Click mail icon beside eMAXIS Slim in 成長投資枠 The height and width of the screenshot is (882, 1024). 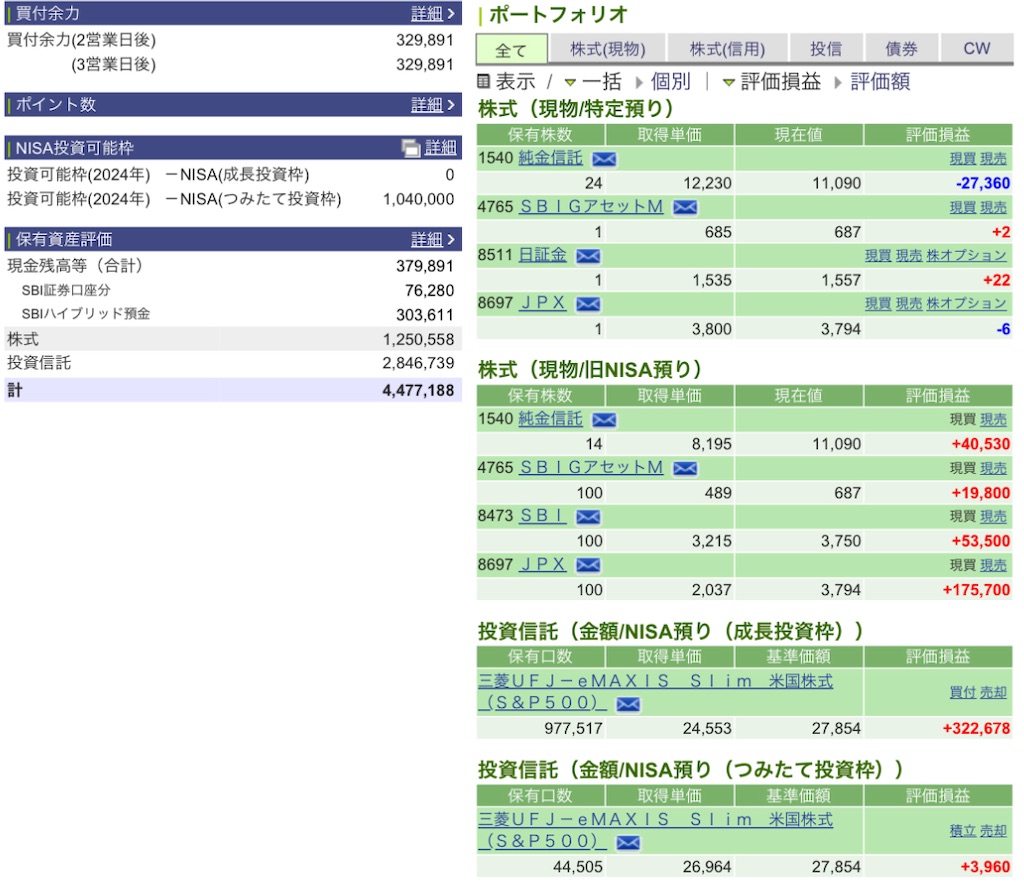pos(628,704)
